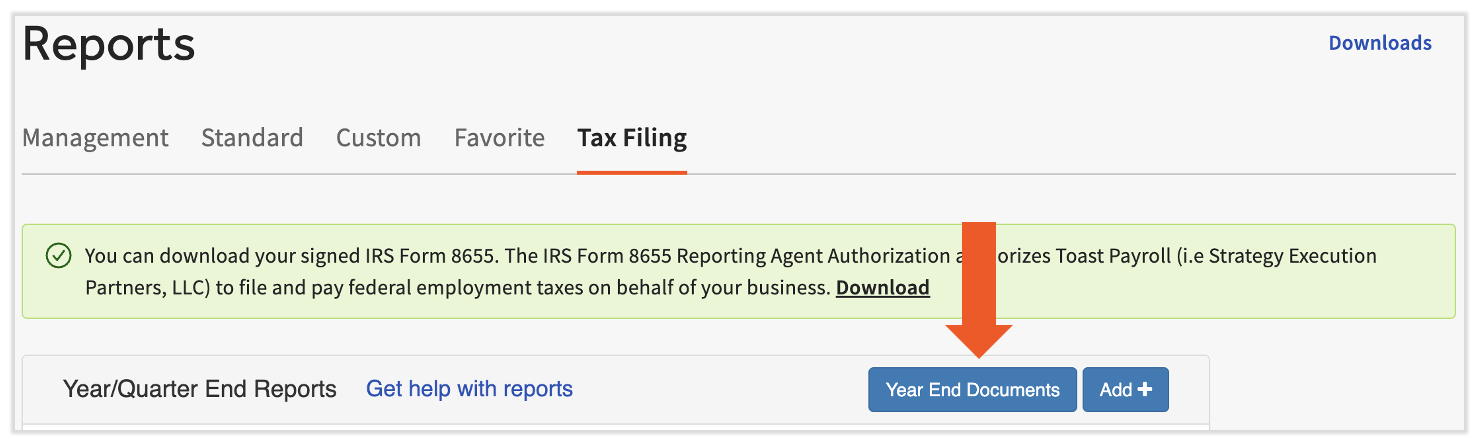Switch to the Management tab
Screen dimensions: 1480x446
(x=95, y=138)
